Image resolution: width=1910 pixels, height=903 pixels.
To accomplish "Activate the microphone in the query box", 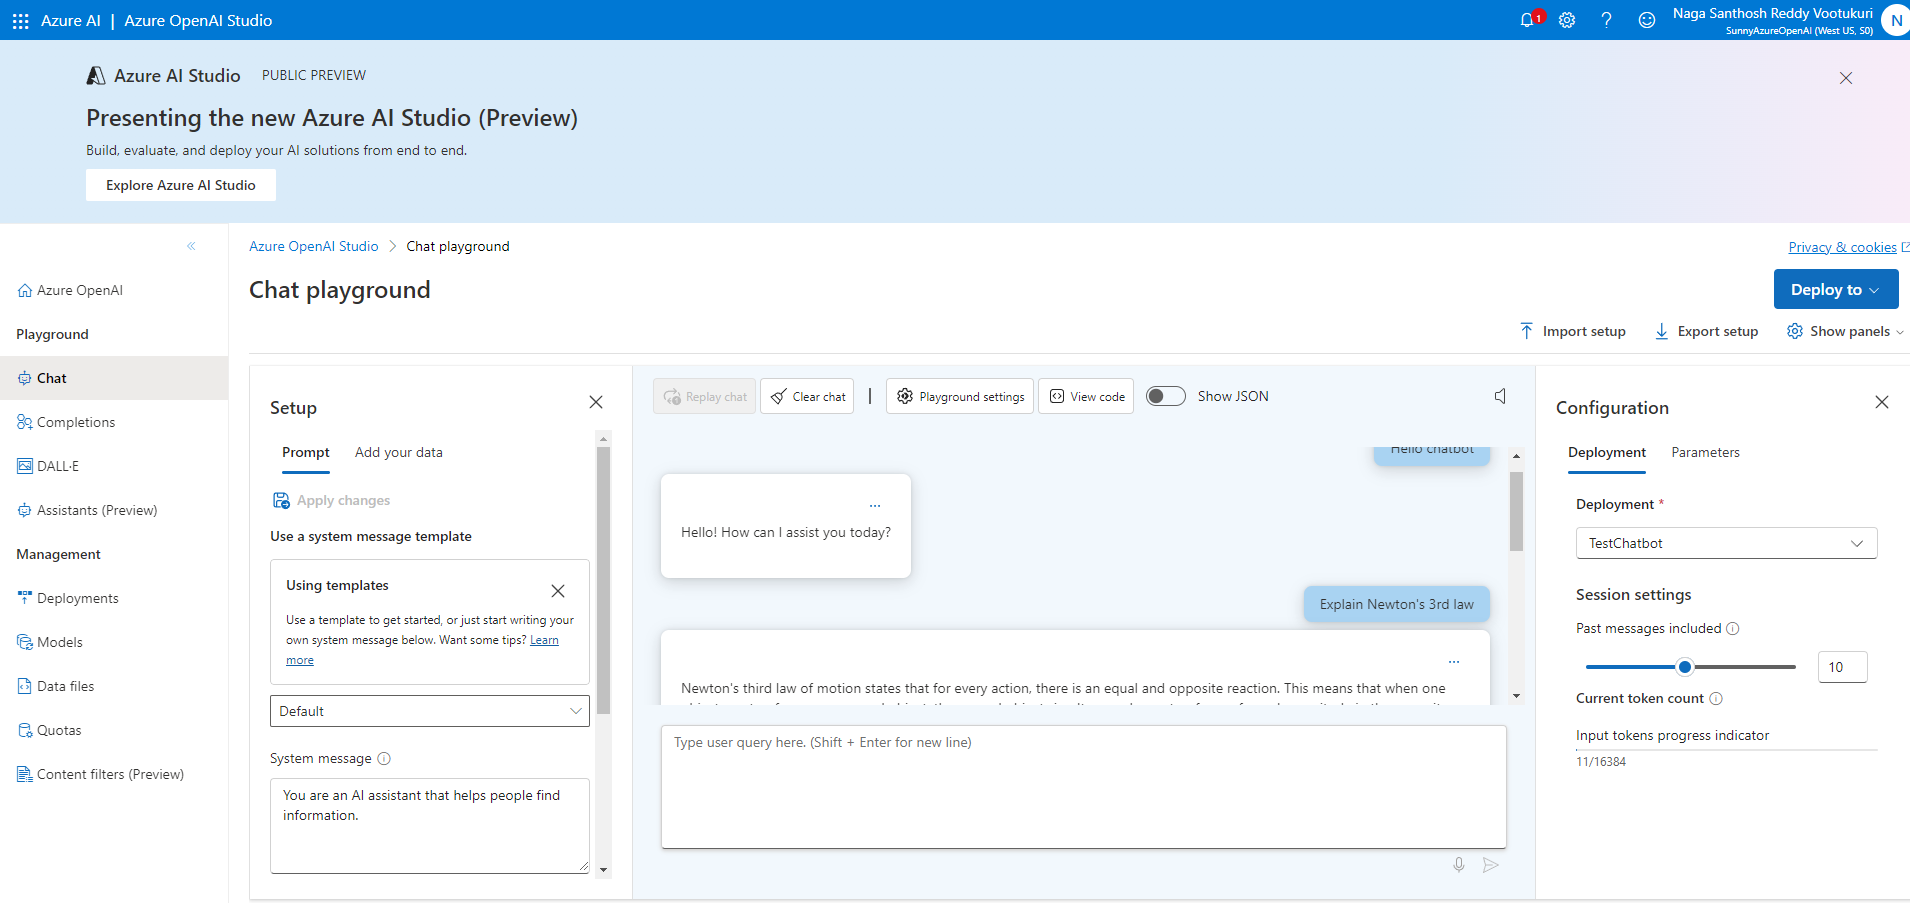I will click(x=1458, y=864).
